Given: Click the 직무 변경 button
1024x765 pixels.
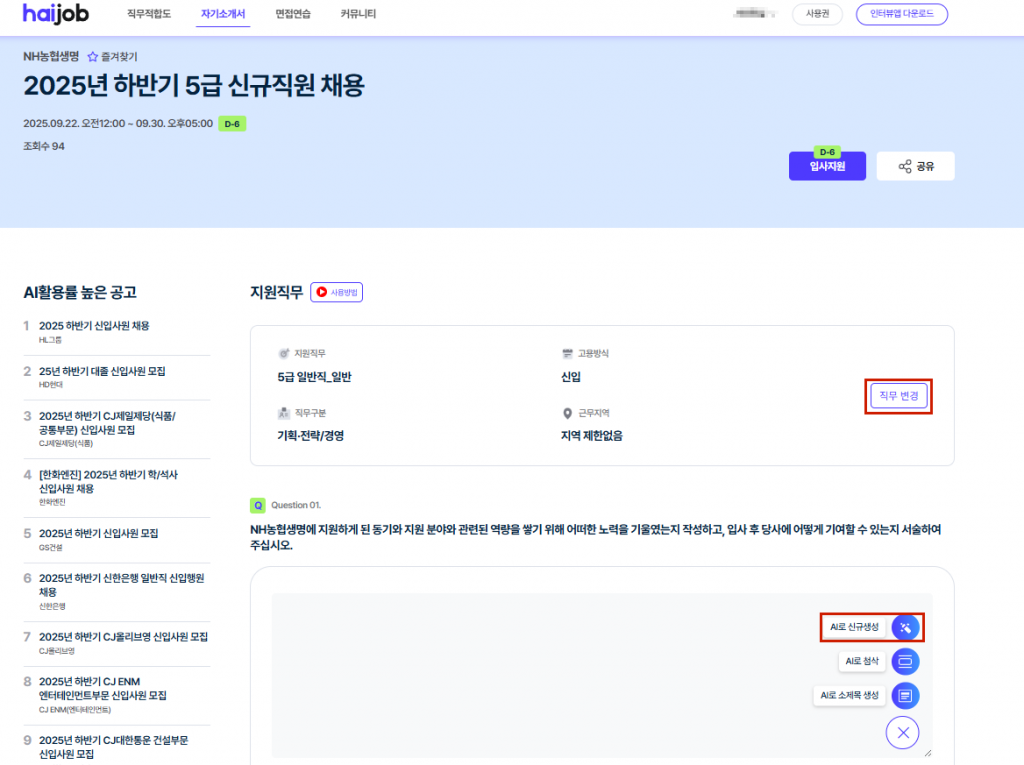Looking at the screenshot, I should tap(900, 396).
